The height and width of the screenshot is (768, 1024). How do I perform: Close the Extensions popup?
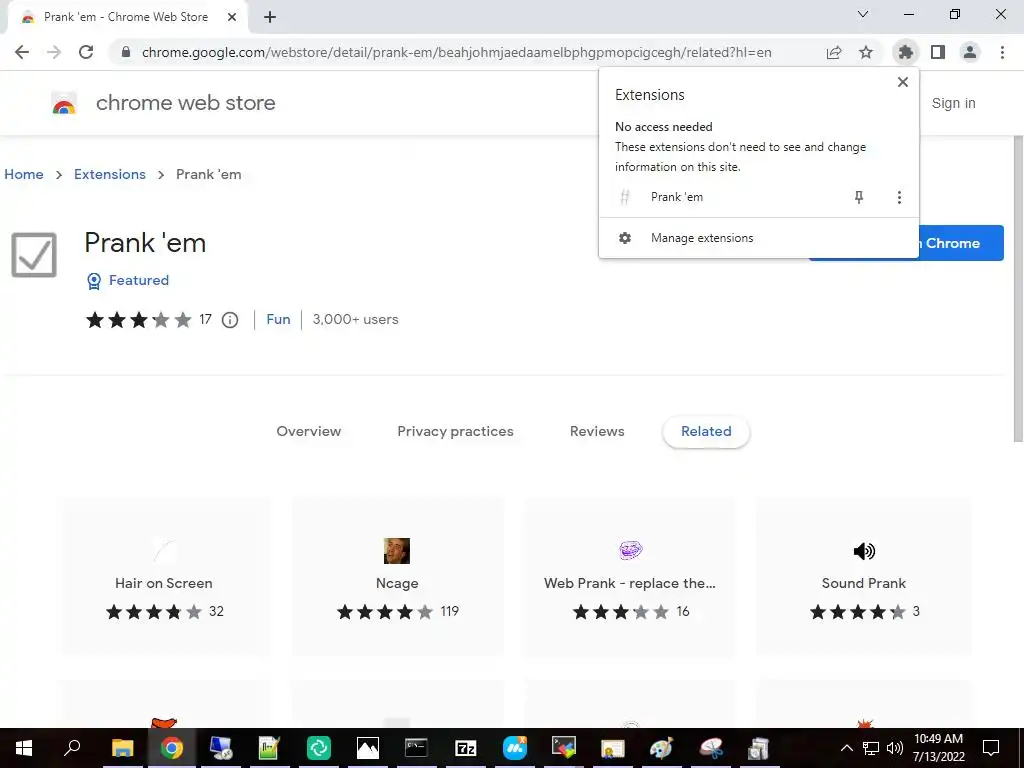(x=903, y=82)
